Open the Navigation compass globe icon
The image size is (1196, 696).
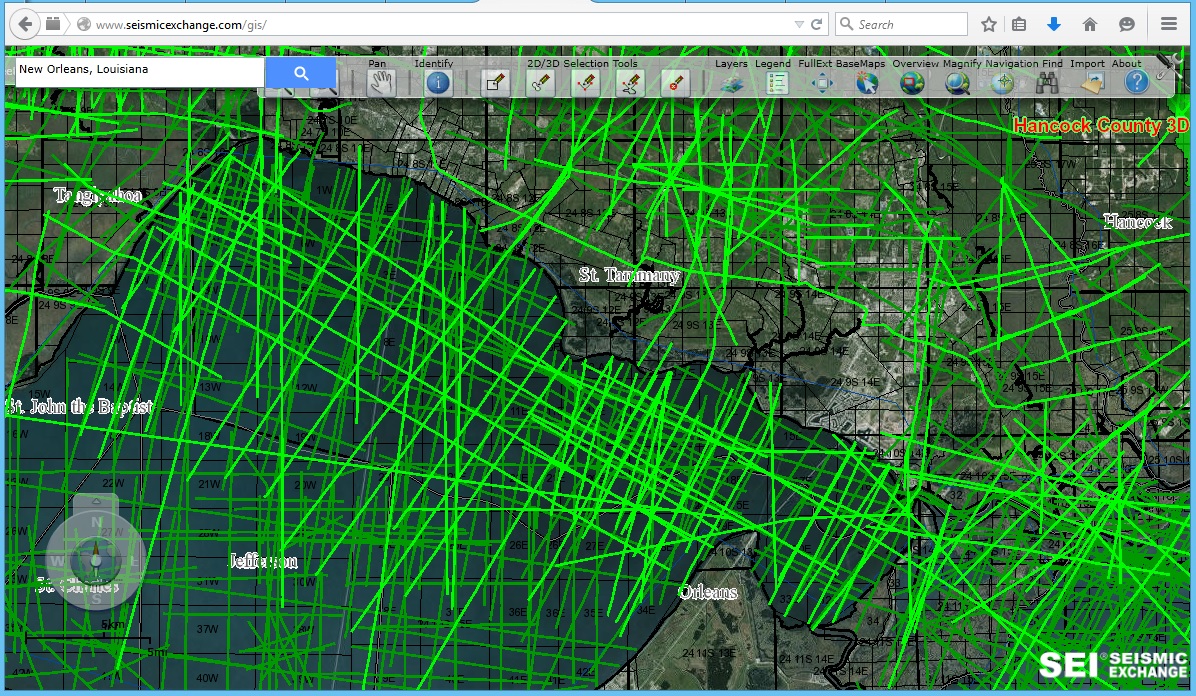coord(1002,82)
